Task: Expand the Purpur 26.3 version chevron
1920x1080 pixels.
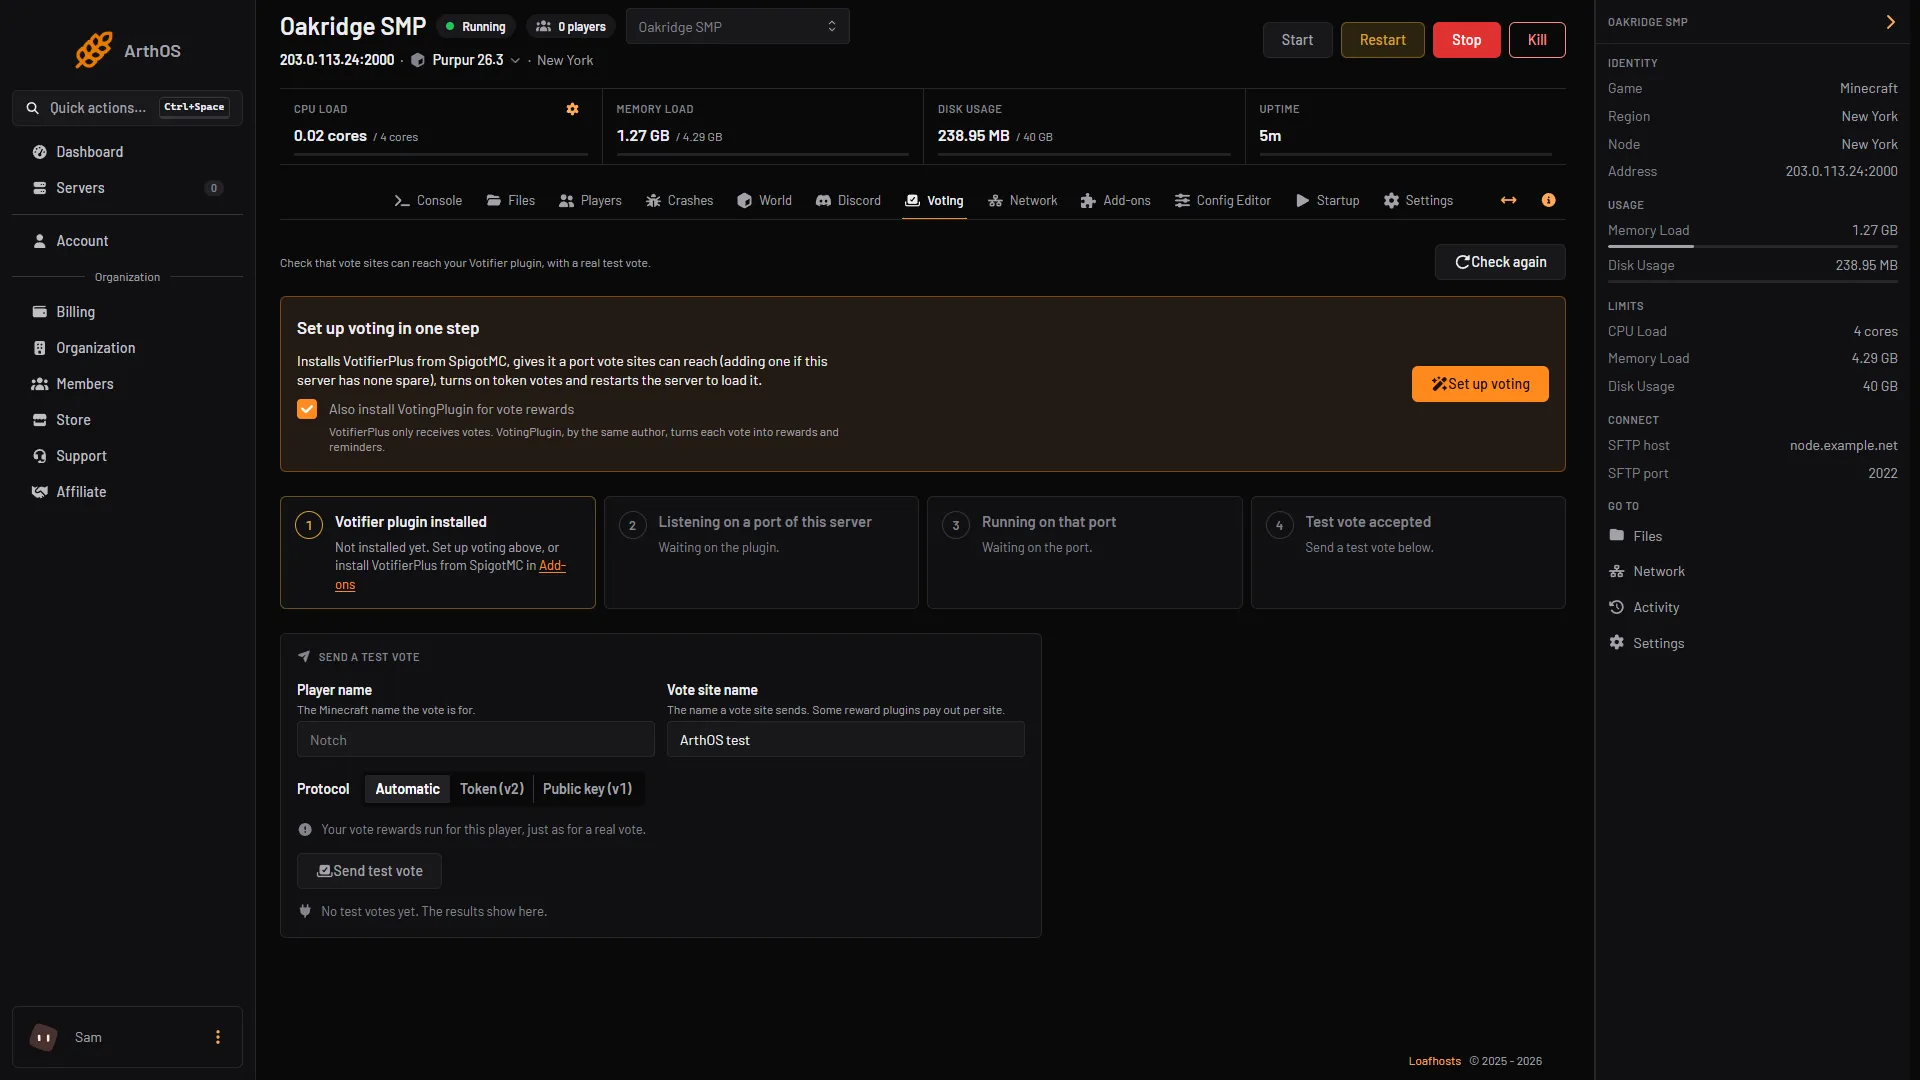Action: click(515, 61)
